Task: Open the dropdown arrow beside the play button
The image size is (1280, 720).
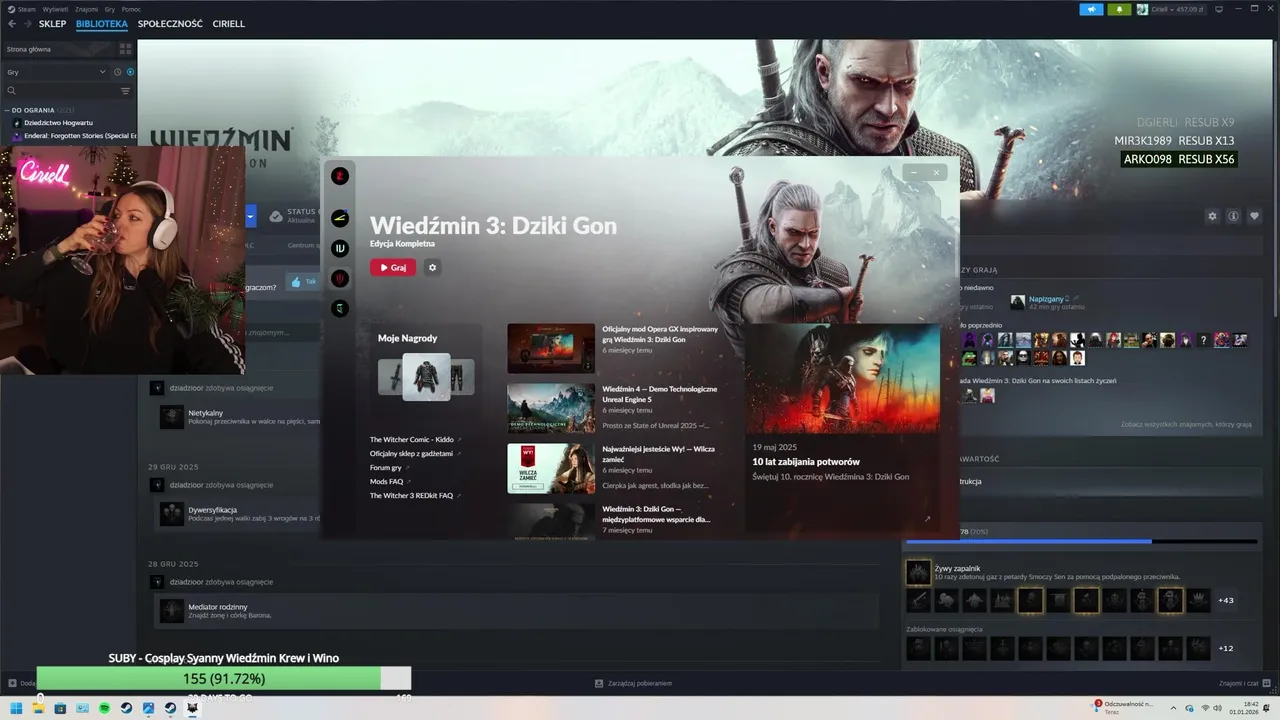Action: pyautogui.click(x=250, y=216)
